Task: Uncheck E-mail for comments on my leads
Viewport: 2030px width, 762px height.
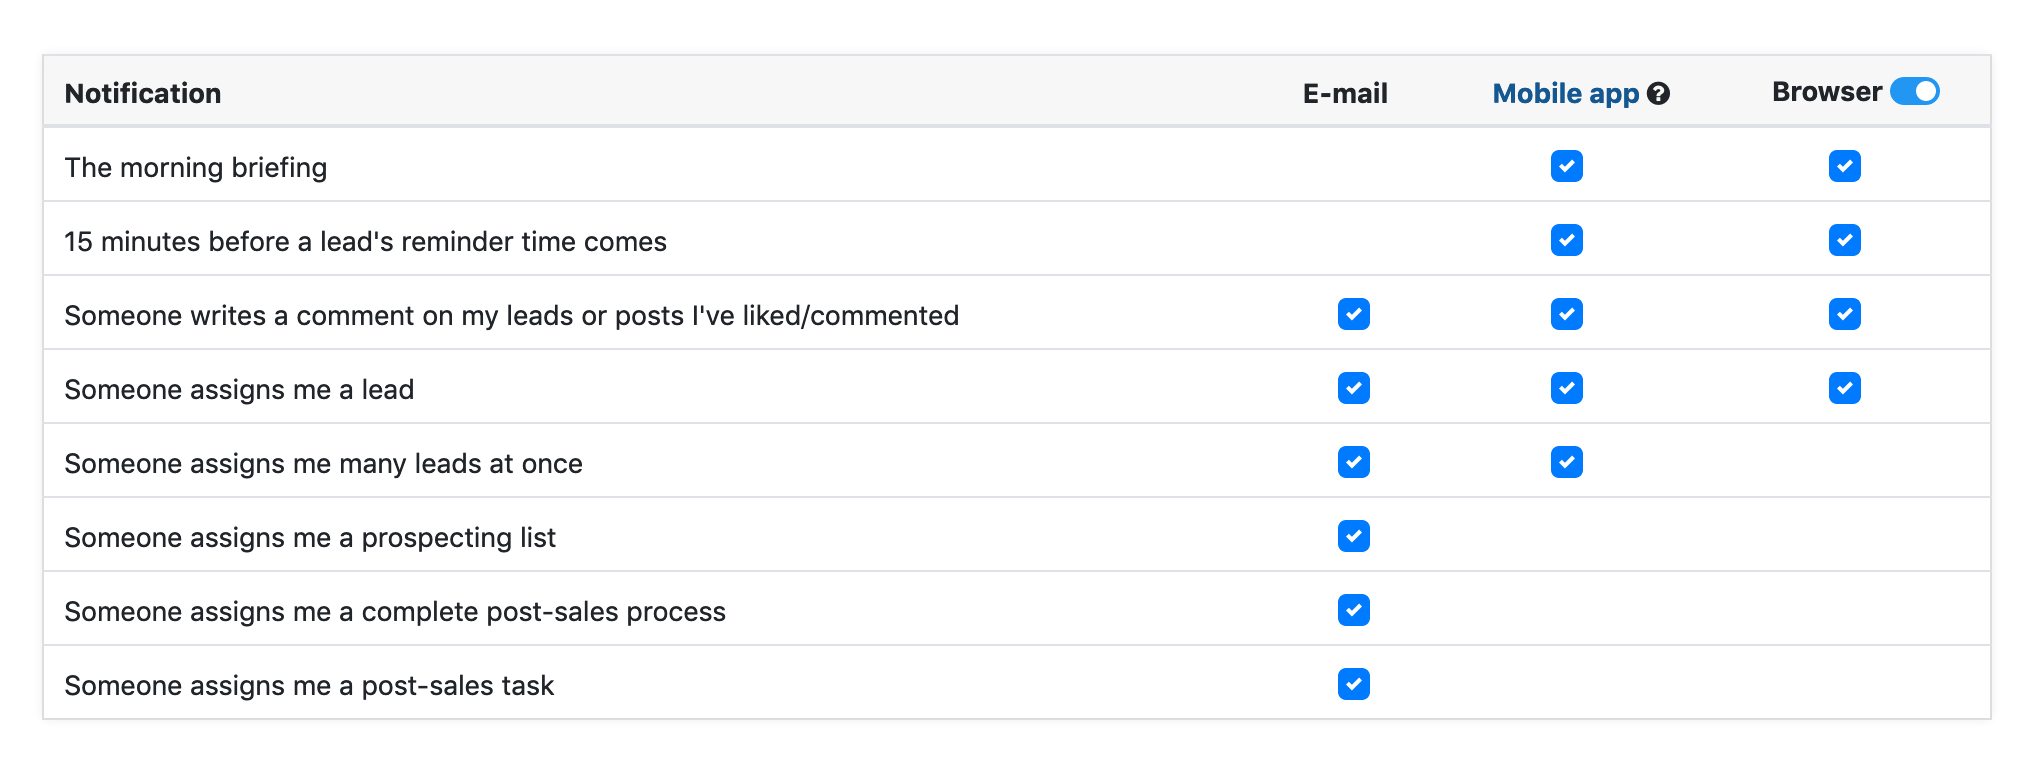Action: click(1353, 314)
